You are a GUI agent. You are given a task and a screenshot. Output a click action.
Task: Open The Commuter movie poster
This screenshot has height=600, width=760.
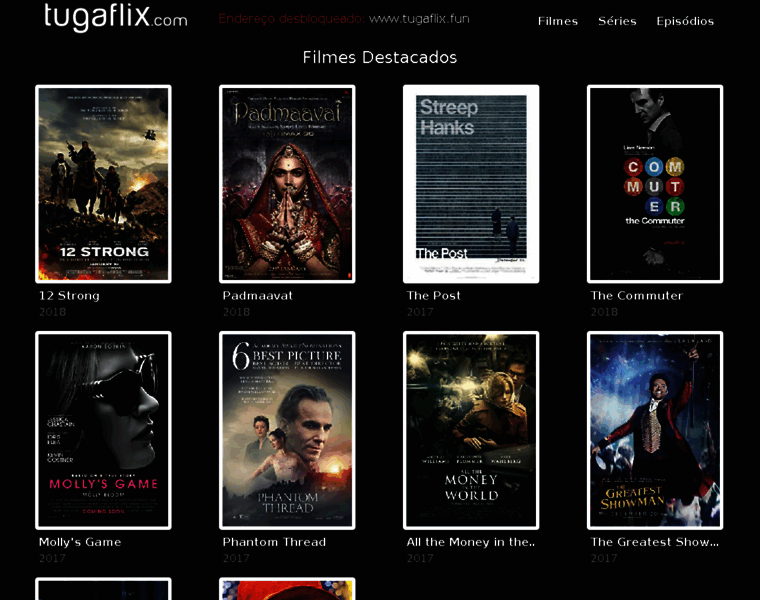[655, 184]
